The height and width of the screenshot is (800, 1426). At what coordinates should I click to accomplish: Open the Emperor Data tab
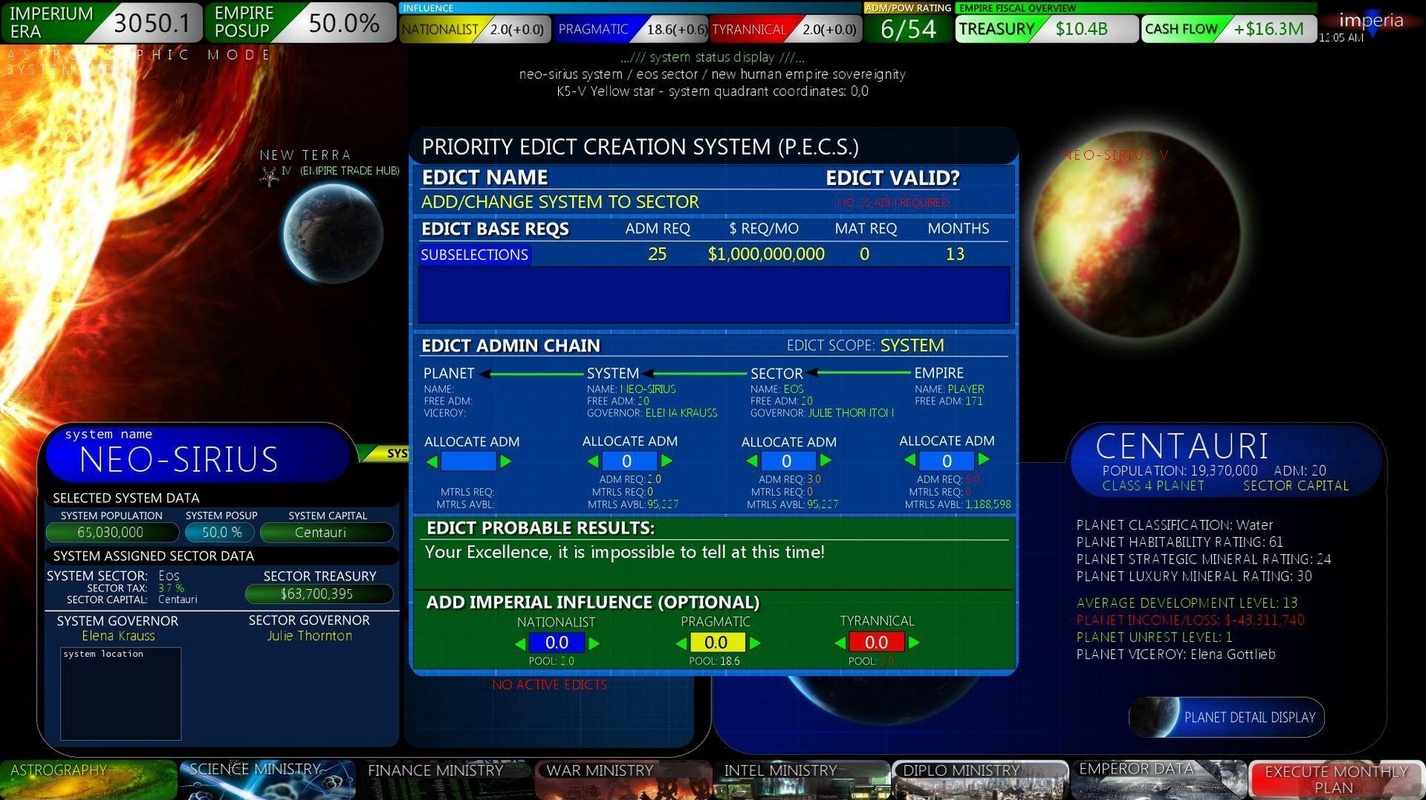click(x=1158, y=780)
